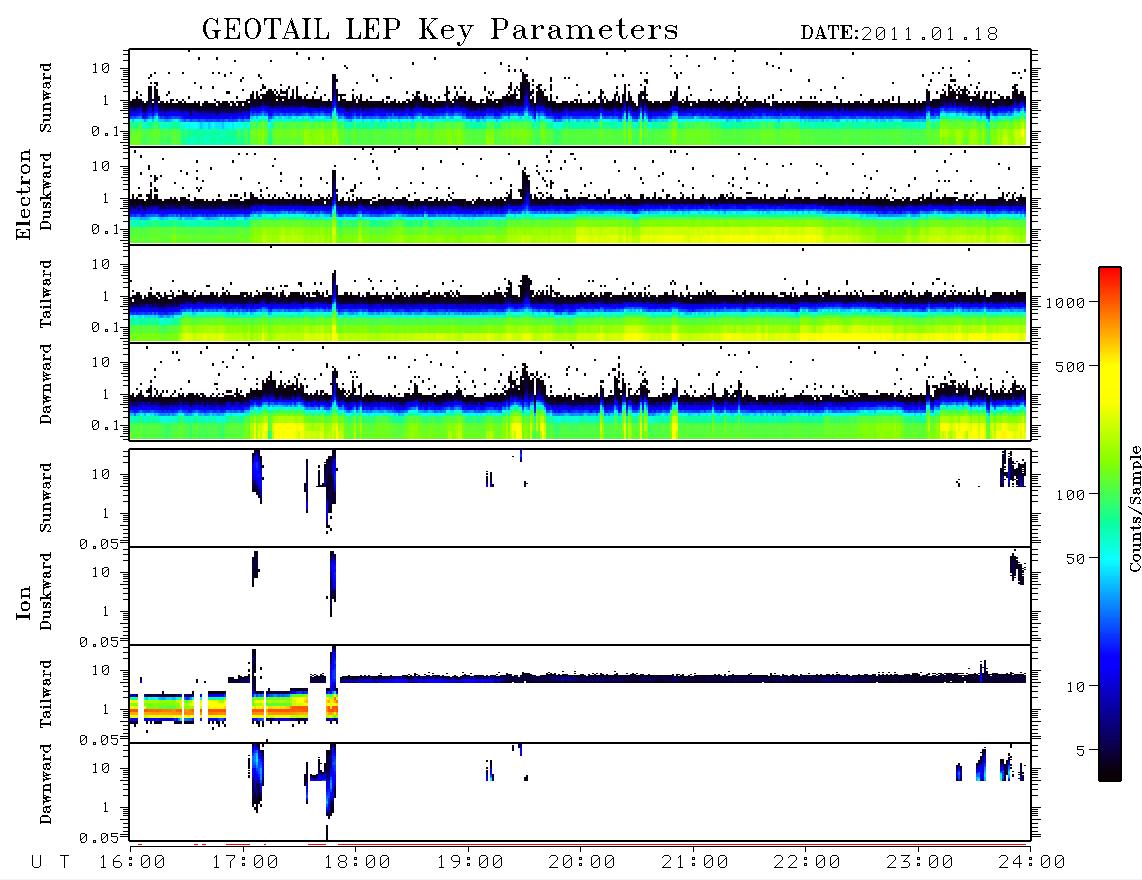Viewport: 1142px width, 880px height.
Task: Select the Ion Dawnward panel label
Action: (46, 784)
